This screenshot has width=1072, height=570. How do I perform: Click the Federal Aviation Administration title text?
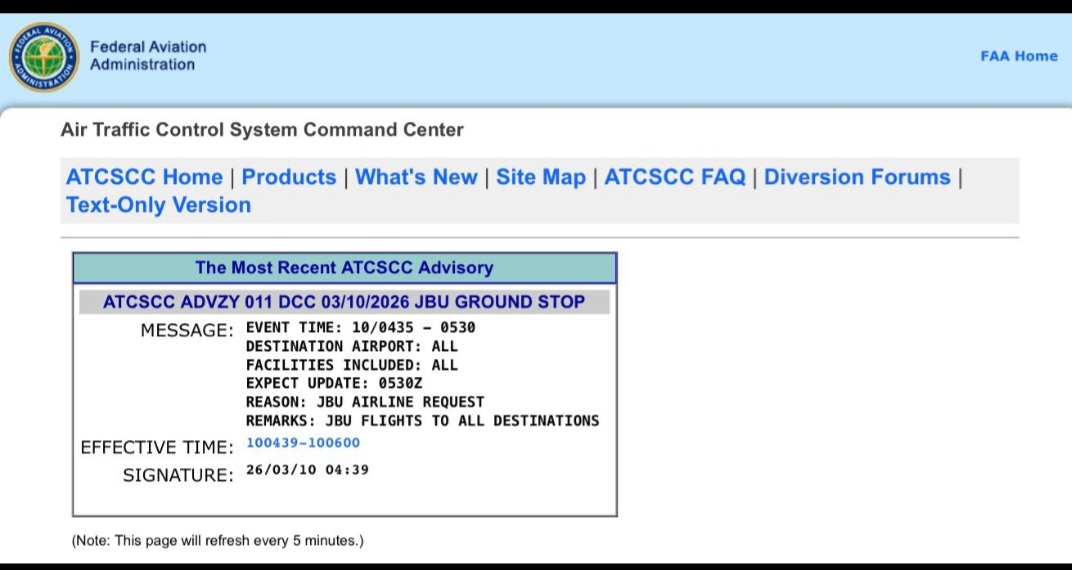pos(148,56)
